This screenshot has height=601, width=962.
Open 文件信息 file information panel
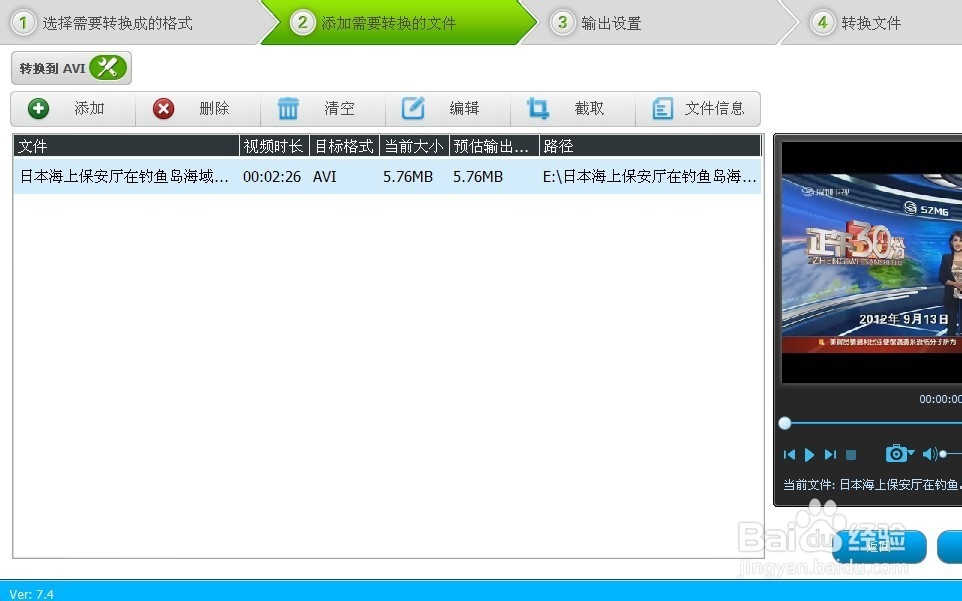click(x=662, y=109)
